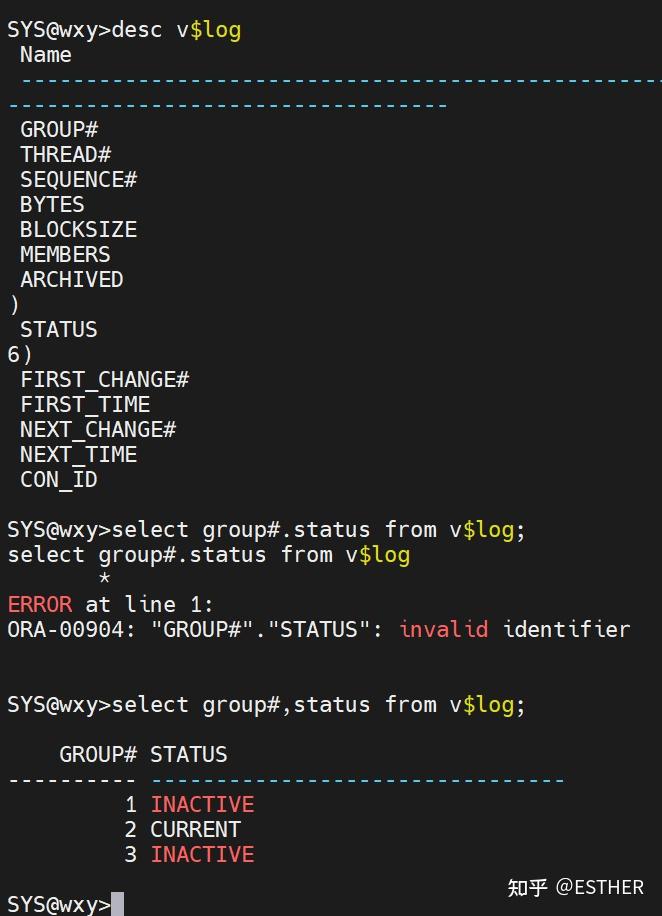662x916 pixels.
Task: Click the 知乎 @ESTHER watermark
Action: 575,887
